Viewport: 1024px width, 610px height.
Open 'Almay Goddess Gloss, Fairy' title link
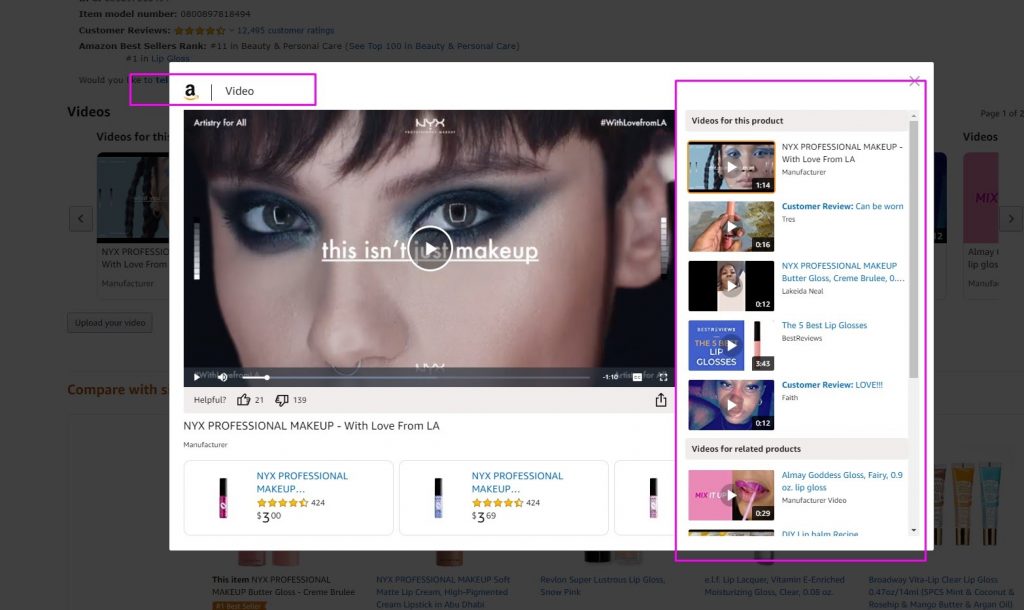click(x=842, y=481)
